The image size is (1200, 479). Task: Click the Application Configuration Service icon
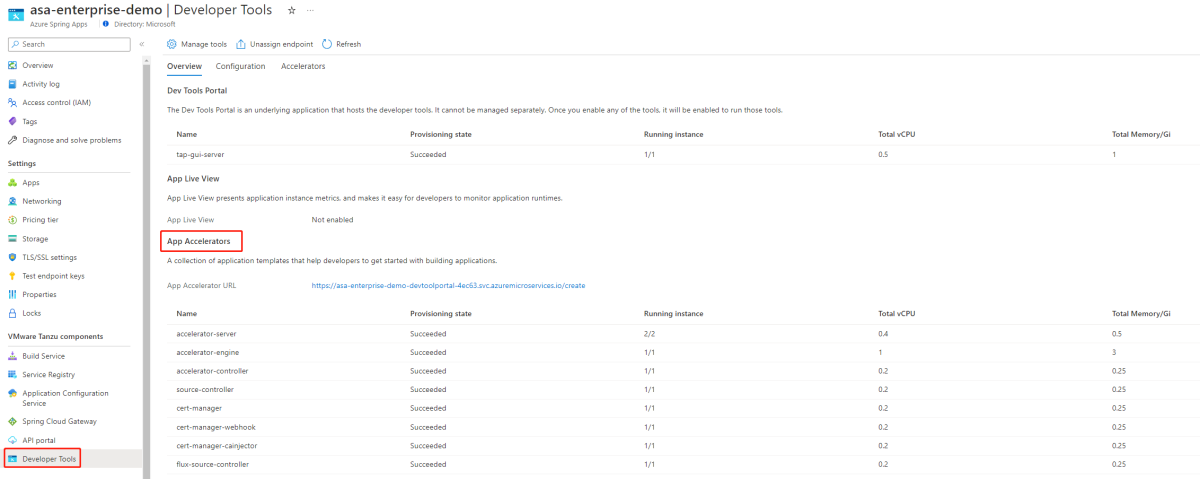pos(12,393)
